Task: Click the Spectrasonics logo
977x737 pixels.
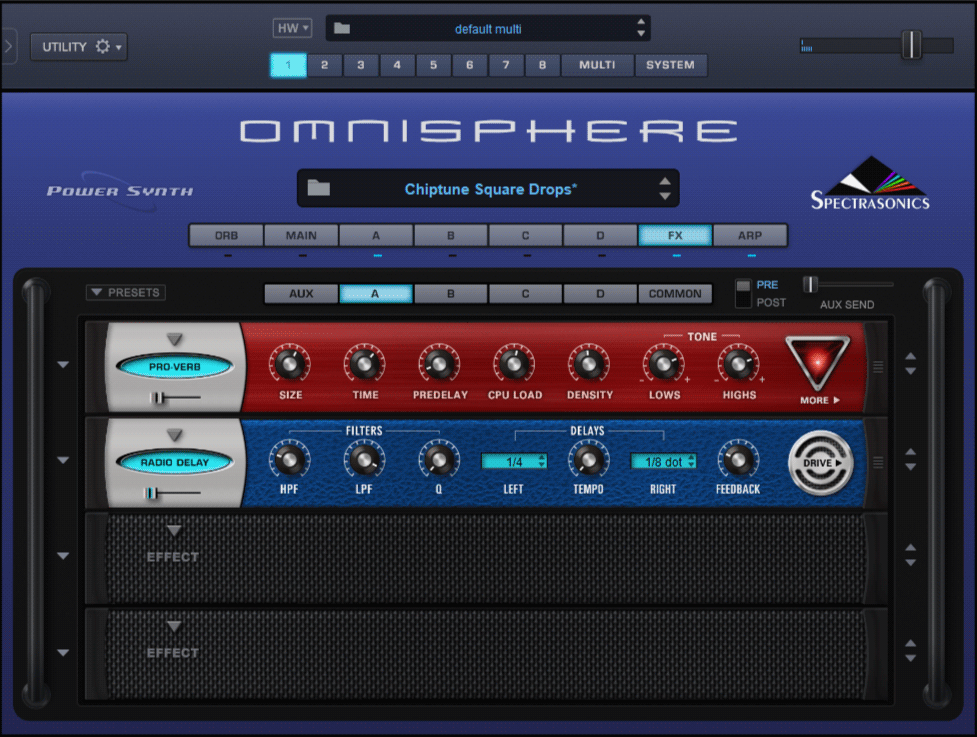Action: [x=870, y=183]
